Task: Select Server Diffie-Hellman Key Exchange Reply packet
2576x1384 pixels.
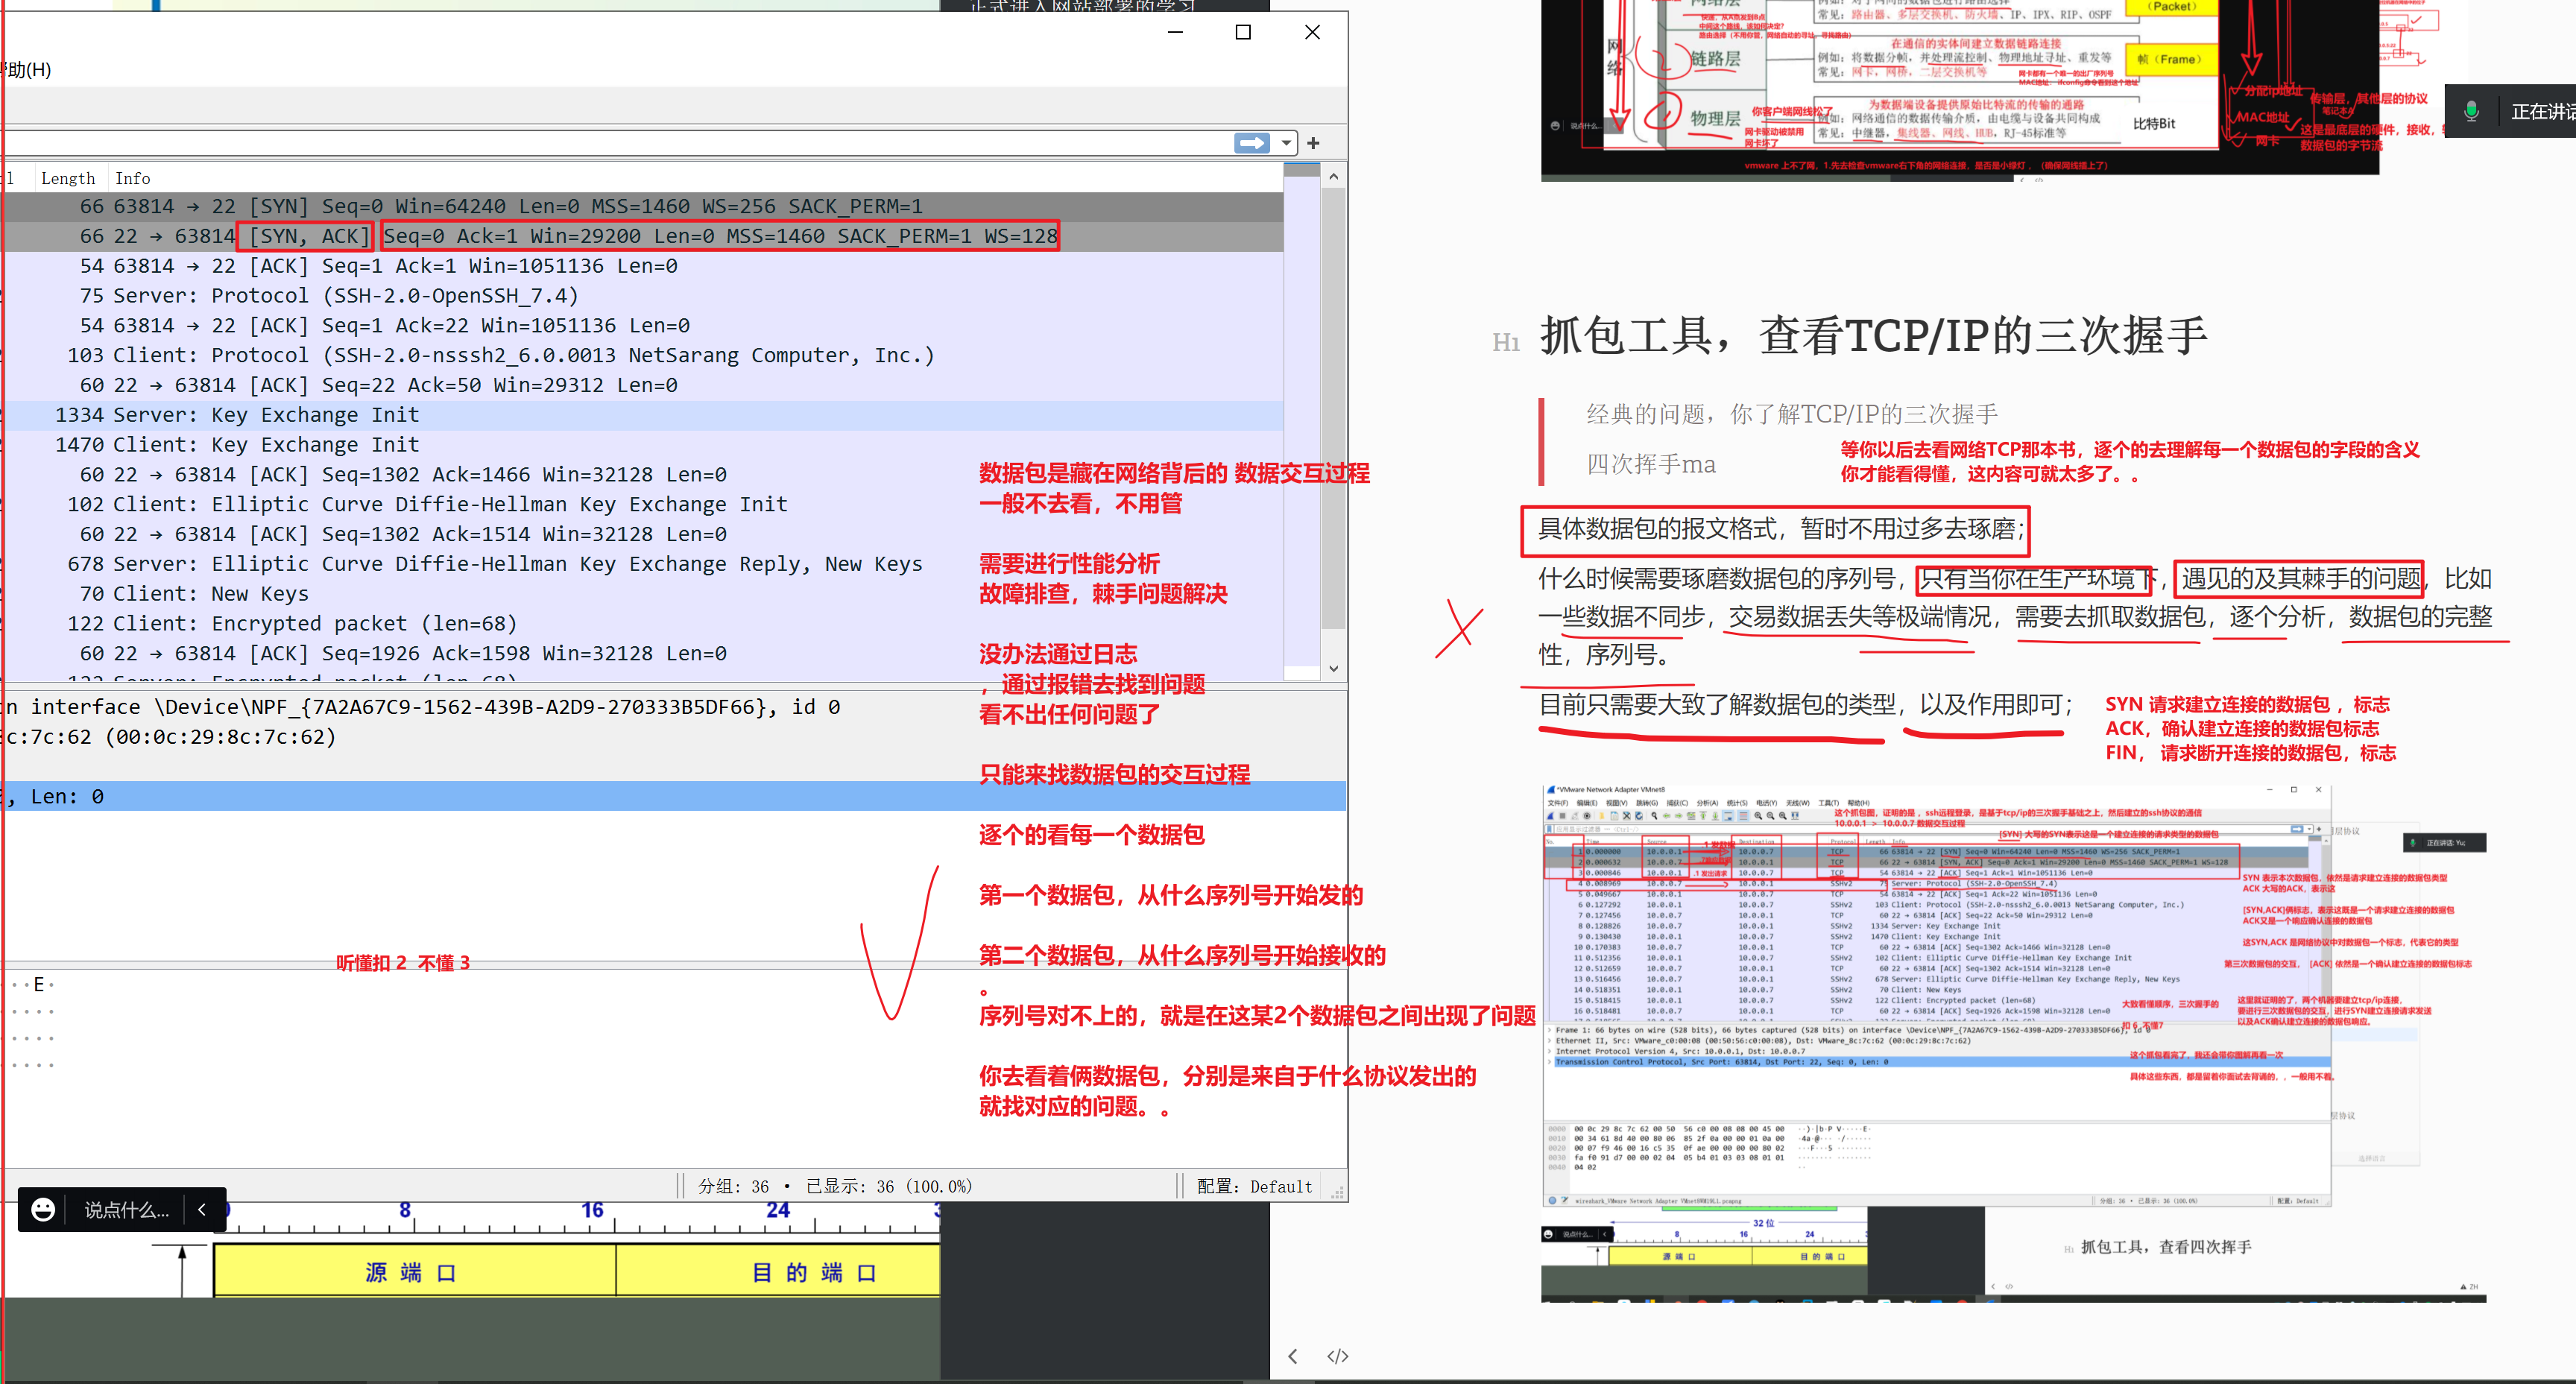Action: [642, 564]
